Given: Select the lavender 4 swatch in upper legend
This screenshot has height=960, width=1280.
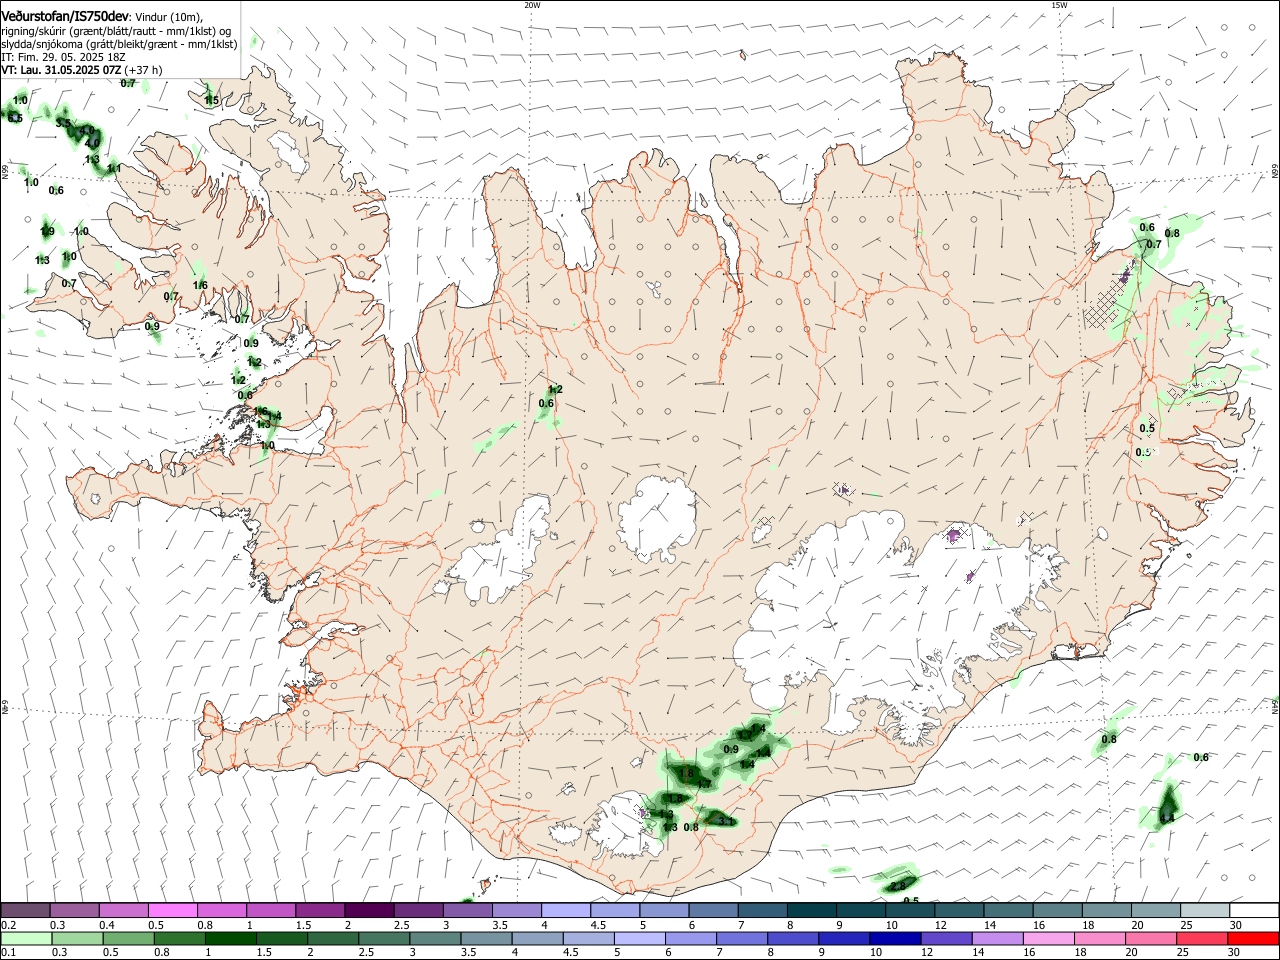Looking at the screenshot, I should click(565, 910).
